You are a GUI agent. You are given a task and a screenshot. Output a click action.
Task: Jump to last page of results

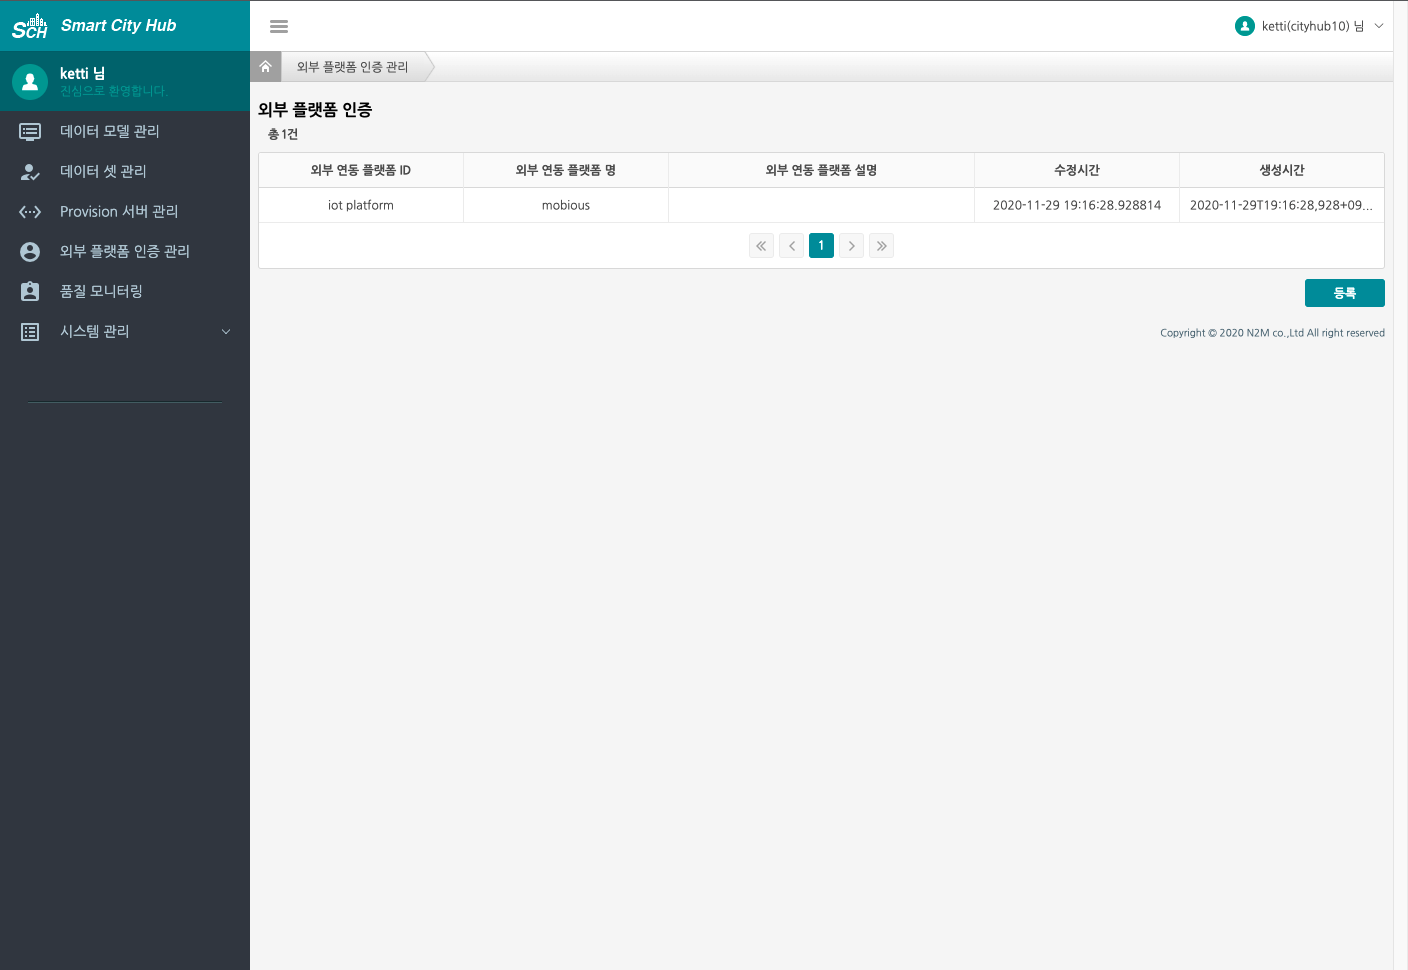(x=881, y=246)
